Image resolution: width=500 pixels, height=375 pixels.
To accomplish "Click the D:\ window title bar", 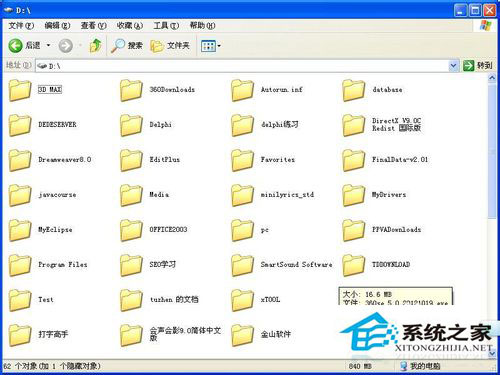I will [x=227, y=10].
